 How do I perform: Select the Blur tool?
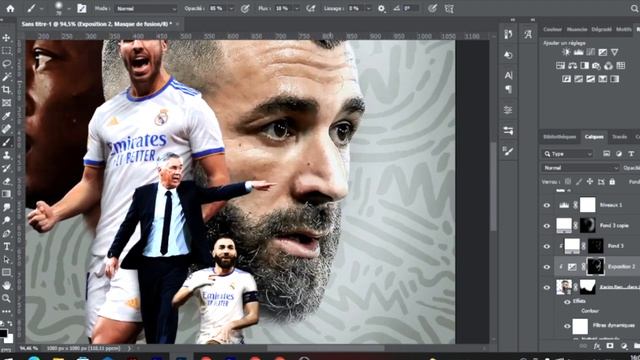[x=6, y=207]
